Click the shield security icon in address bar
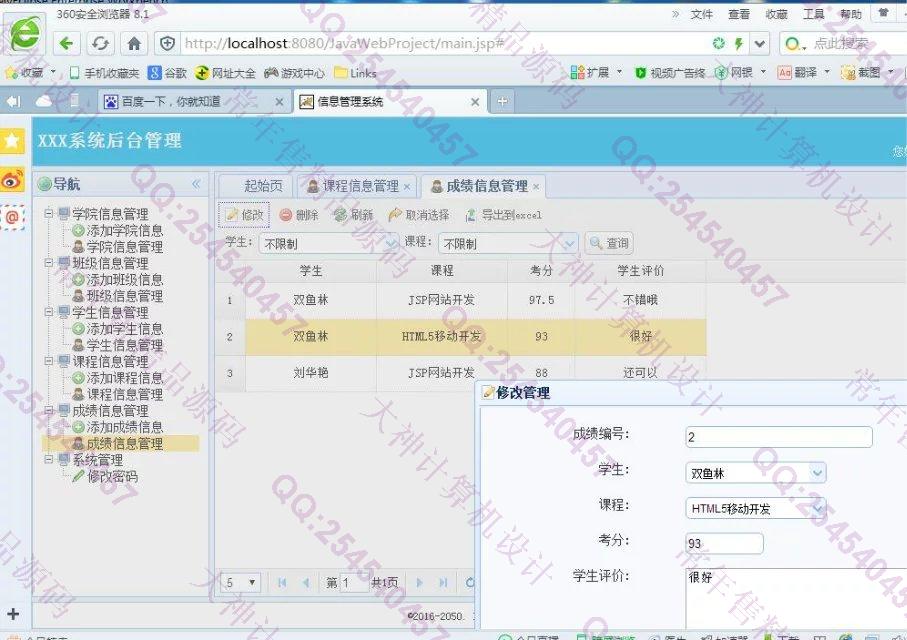The image size is (907, 640). point(167,43)
